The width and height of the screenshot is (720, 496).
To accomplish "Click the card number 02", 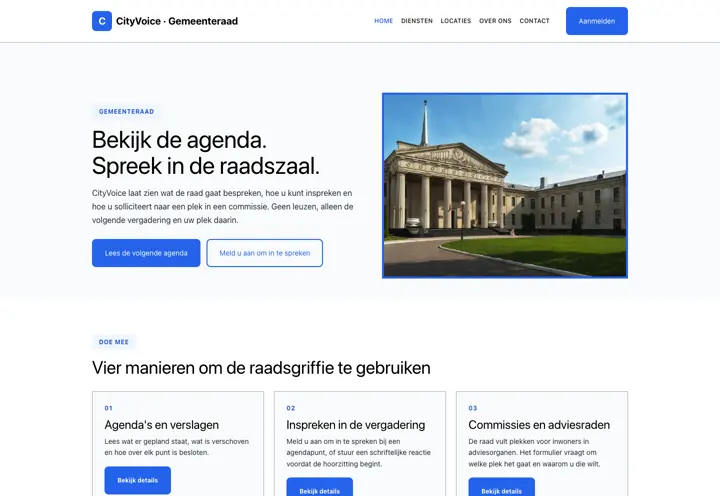I will [291, 408].
